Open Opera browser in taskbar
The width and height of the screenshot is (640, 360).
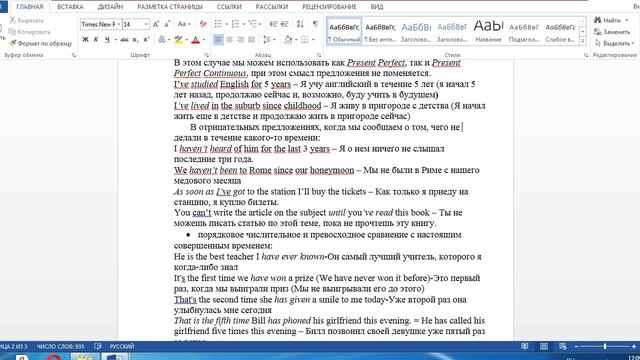pos(54,357)
